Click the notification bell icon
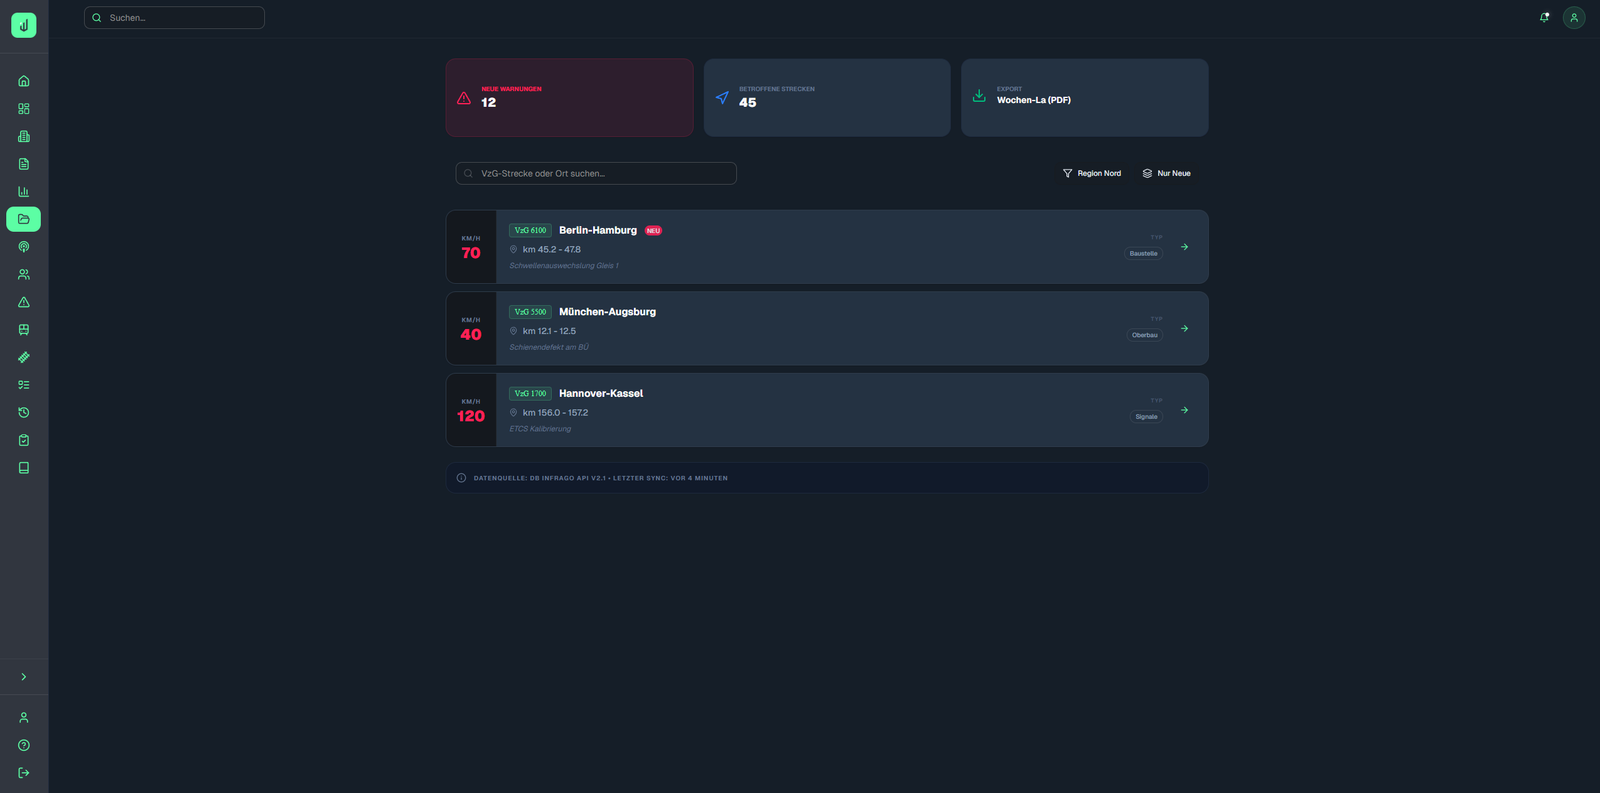Viewport: 1600px width, 793px height. coord(1544,17)
